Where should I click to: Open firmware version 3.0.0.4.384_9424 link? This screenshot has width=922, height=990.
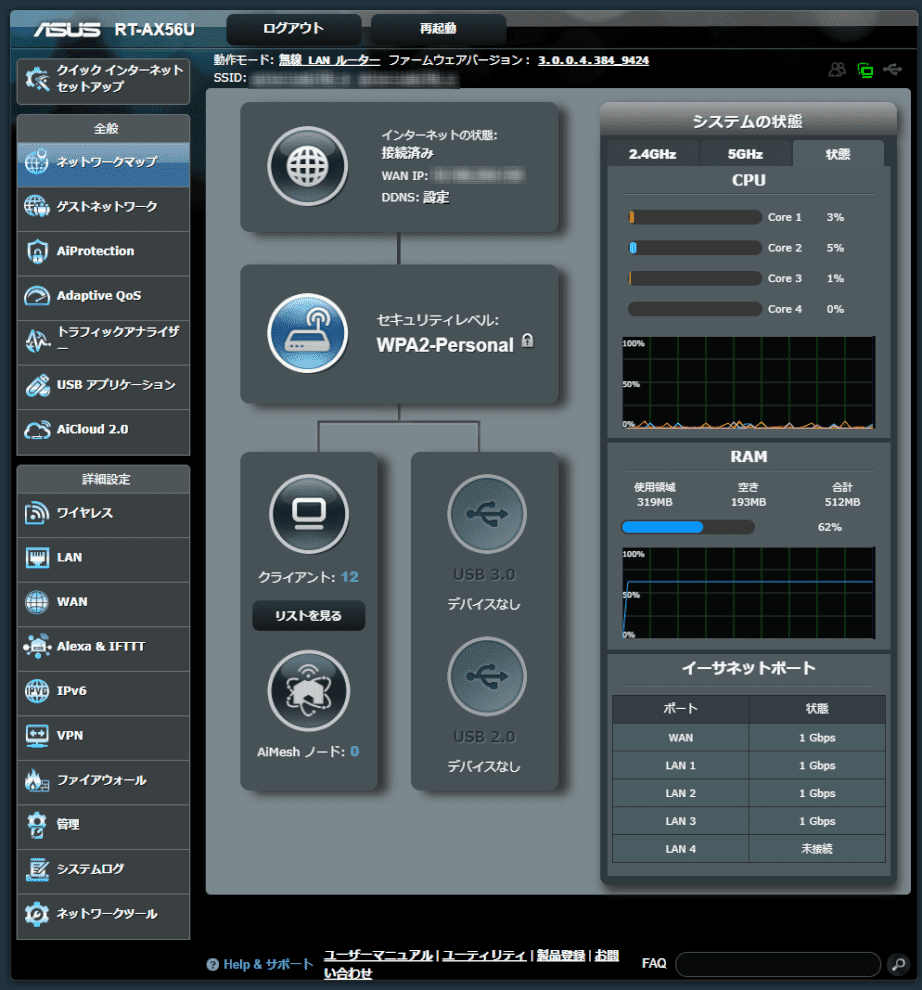[x=594, y=61]
